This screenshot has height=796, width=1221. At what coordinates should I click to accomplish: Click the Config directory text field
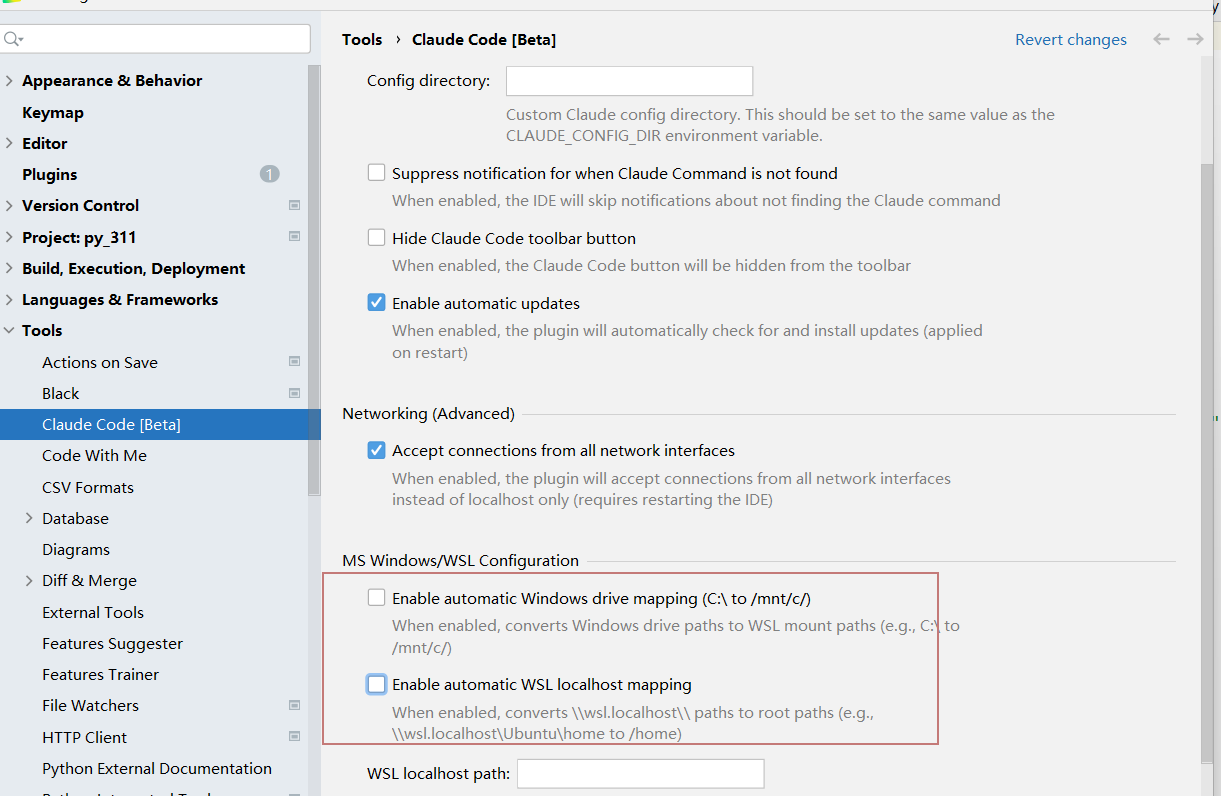point(629,80)
